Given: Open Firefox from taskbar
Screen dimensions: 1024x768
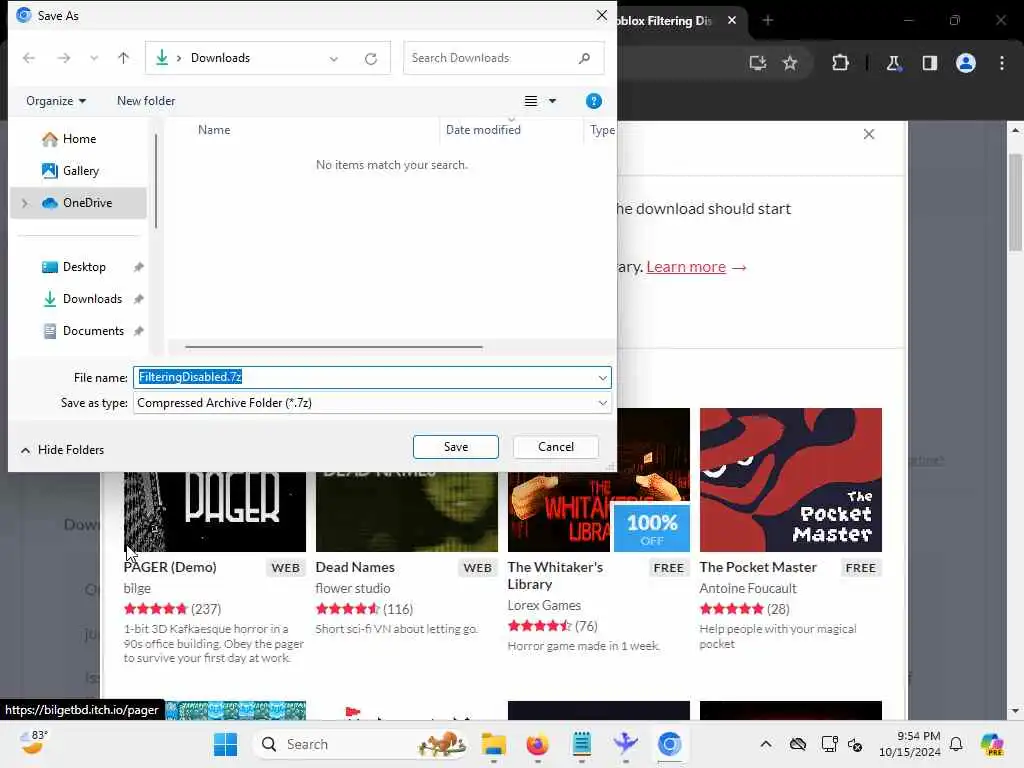Looking at the screenshot, I should point(537,744).
